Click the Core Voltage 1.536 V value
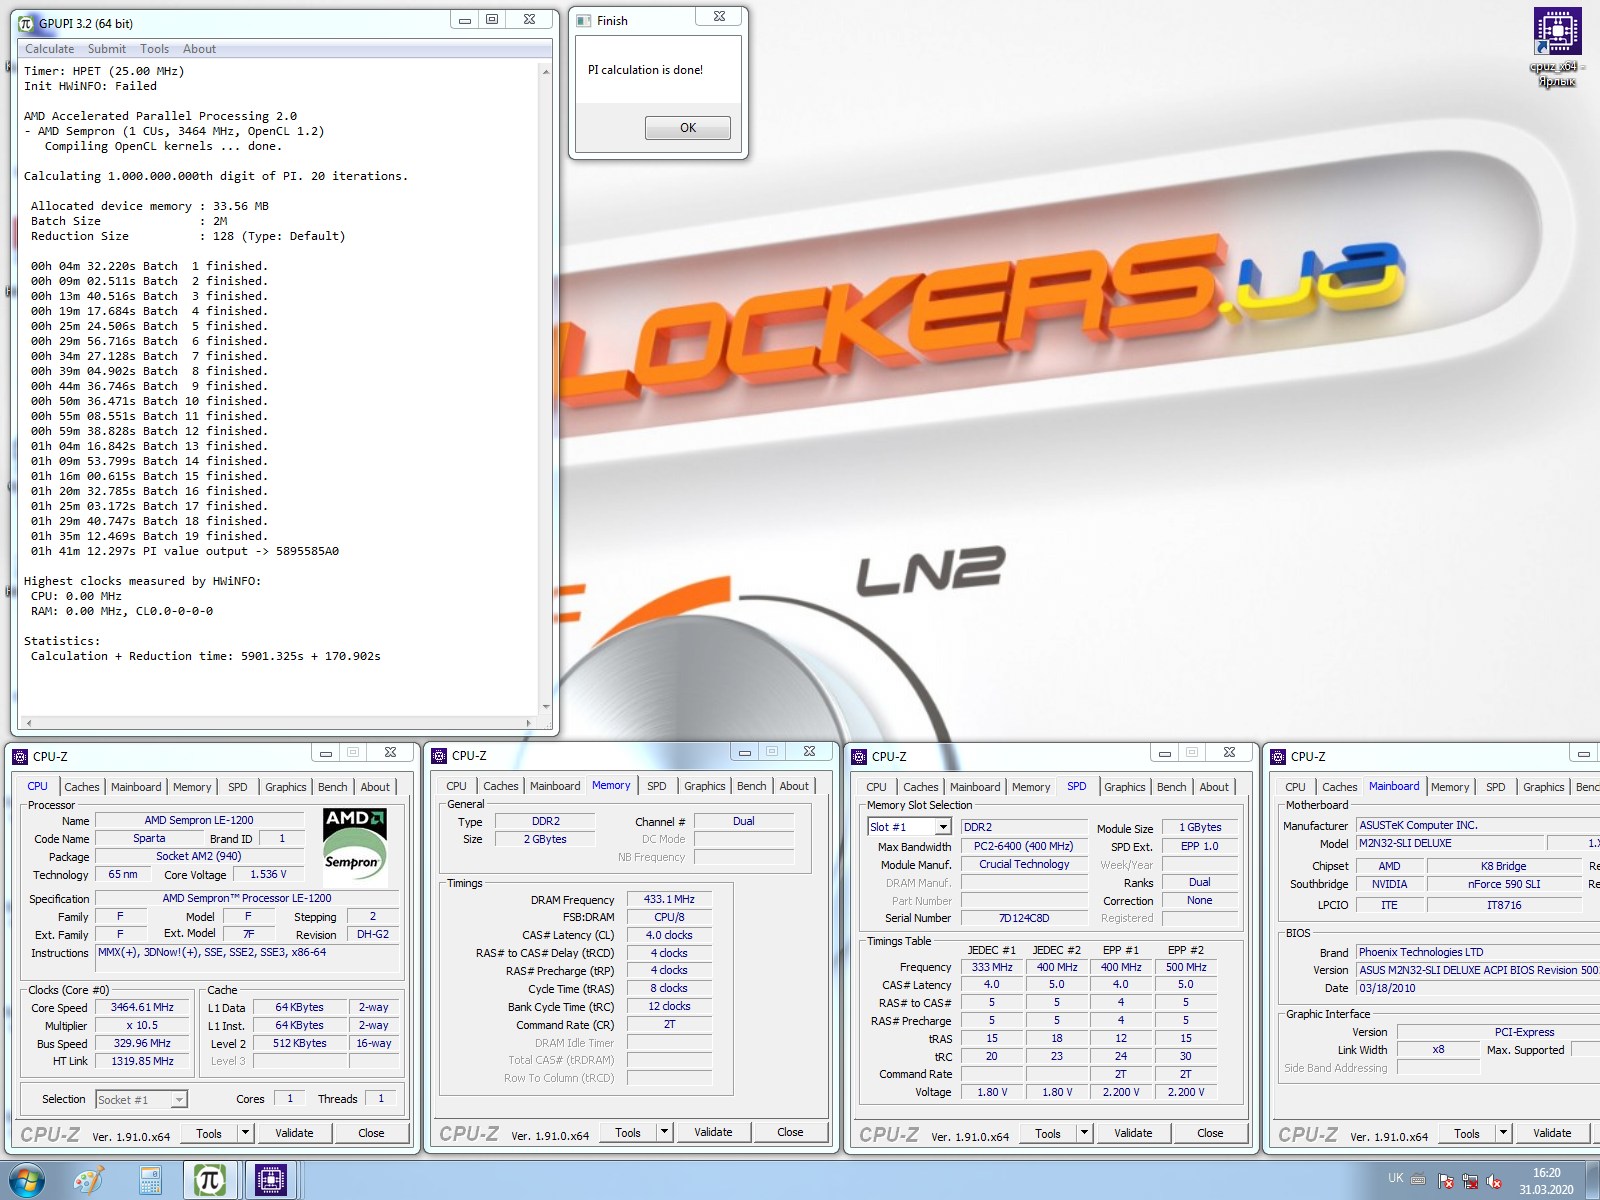The height and width of the screenshot is (1200, 1600). pyautogui.click(x=268, y=874)
